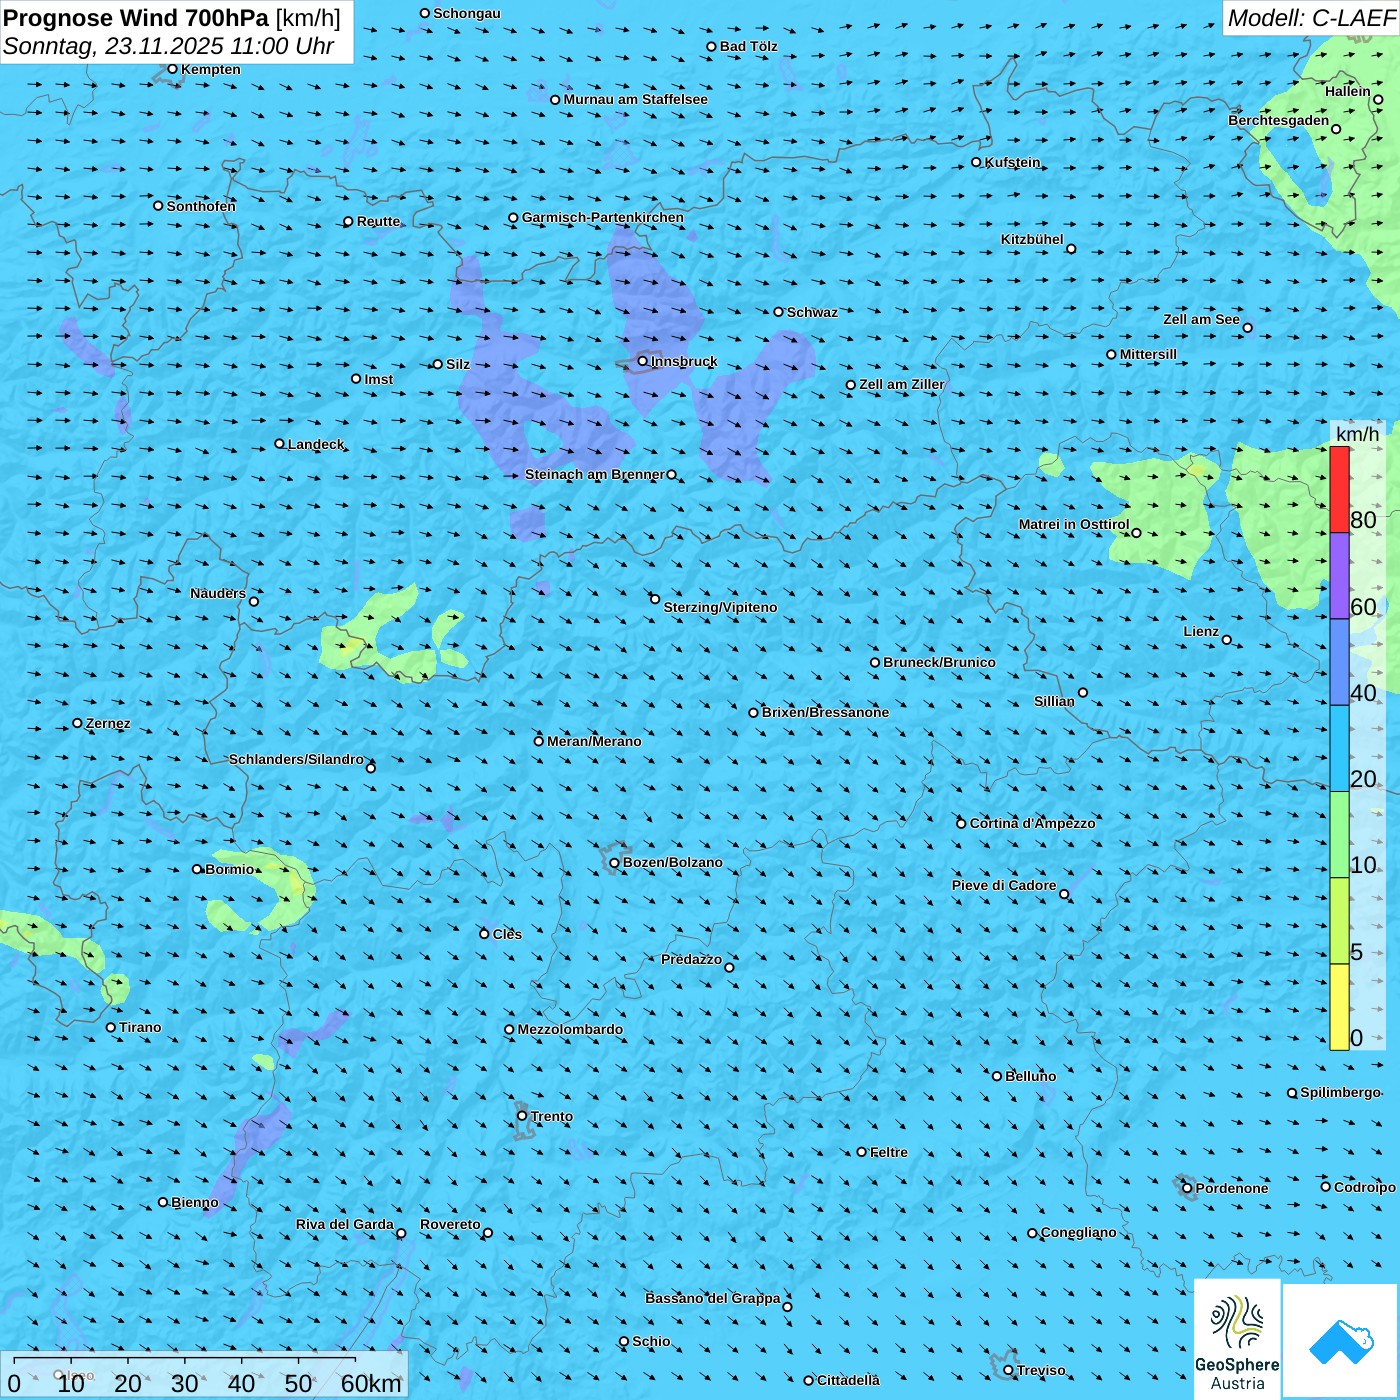
Task: Select the yellow-green 5–10 legend segment
Action: (x=1339, y=921)
